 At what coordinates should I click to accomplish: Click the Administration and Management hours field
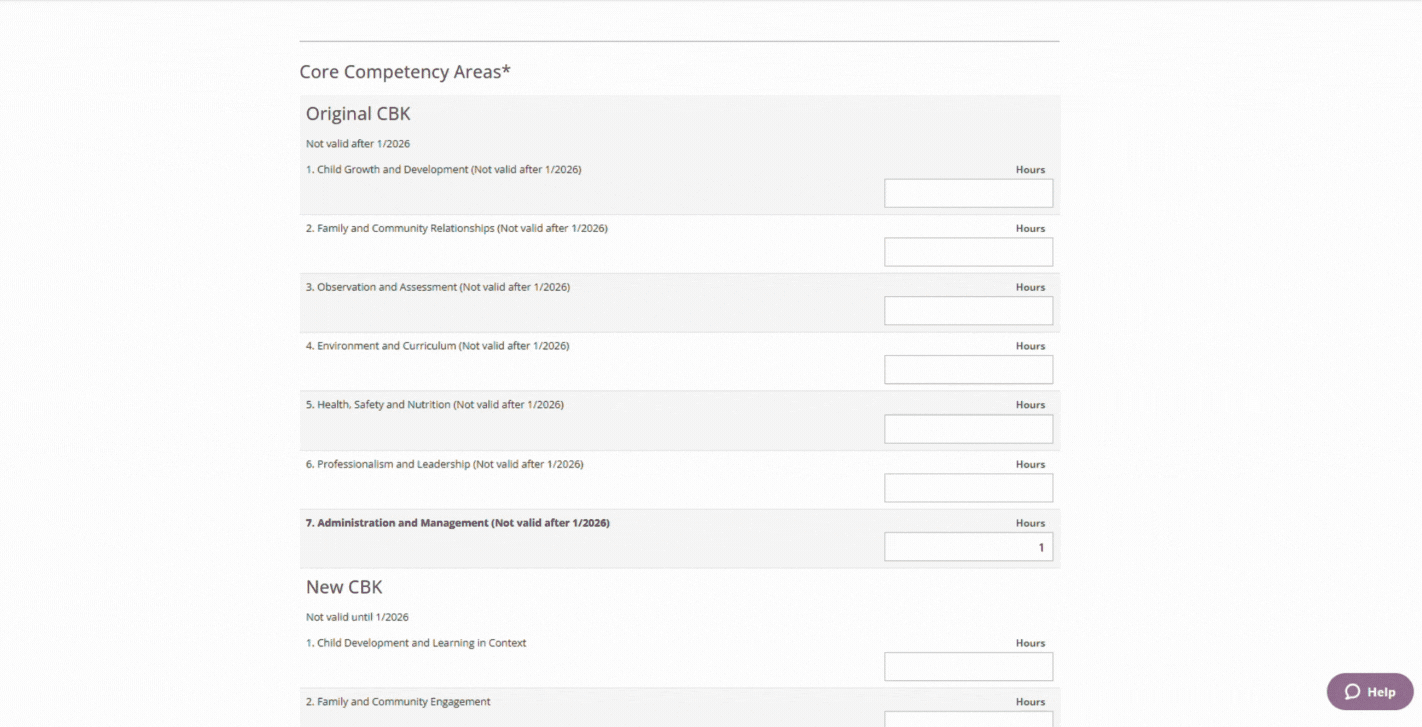point(968,547)
